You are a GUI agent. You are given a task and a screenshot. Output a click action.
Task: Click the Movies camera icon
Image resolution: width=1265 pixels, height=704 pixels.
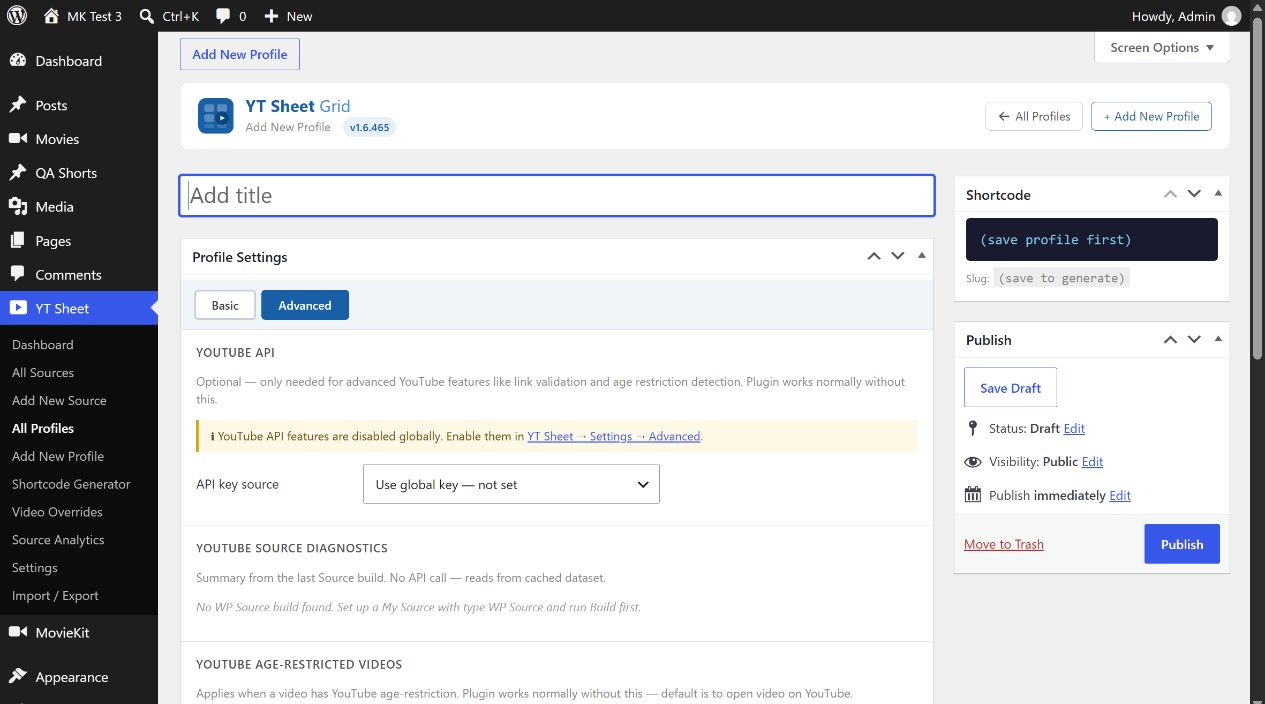coord(17,139)
